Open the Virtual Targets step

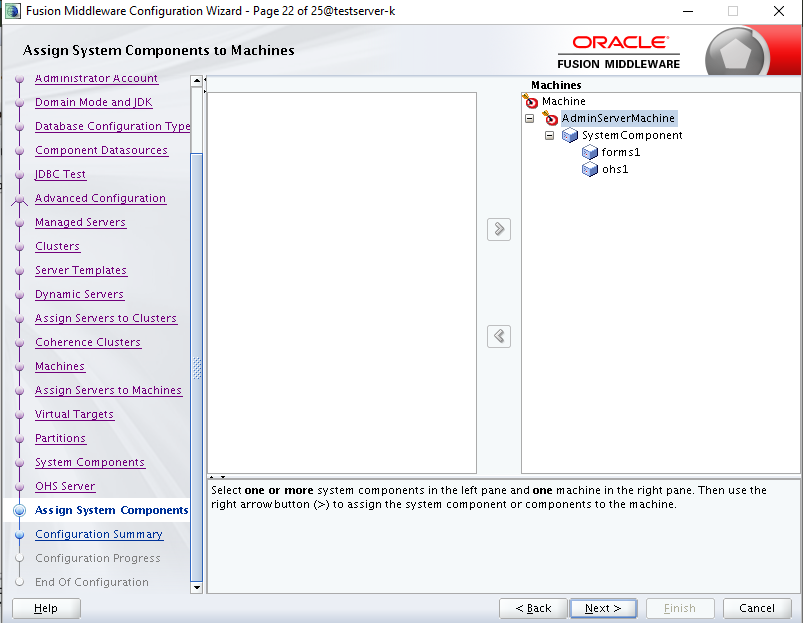click(74, 415)
